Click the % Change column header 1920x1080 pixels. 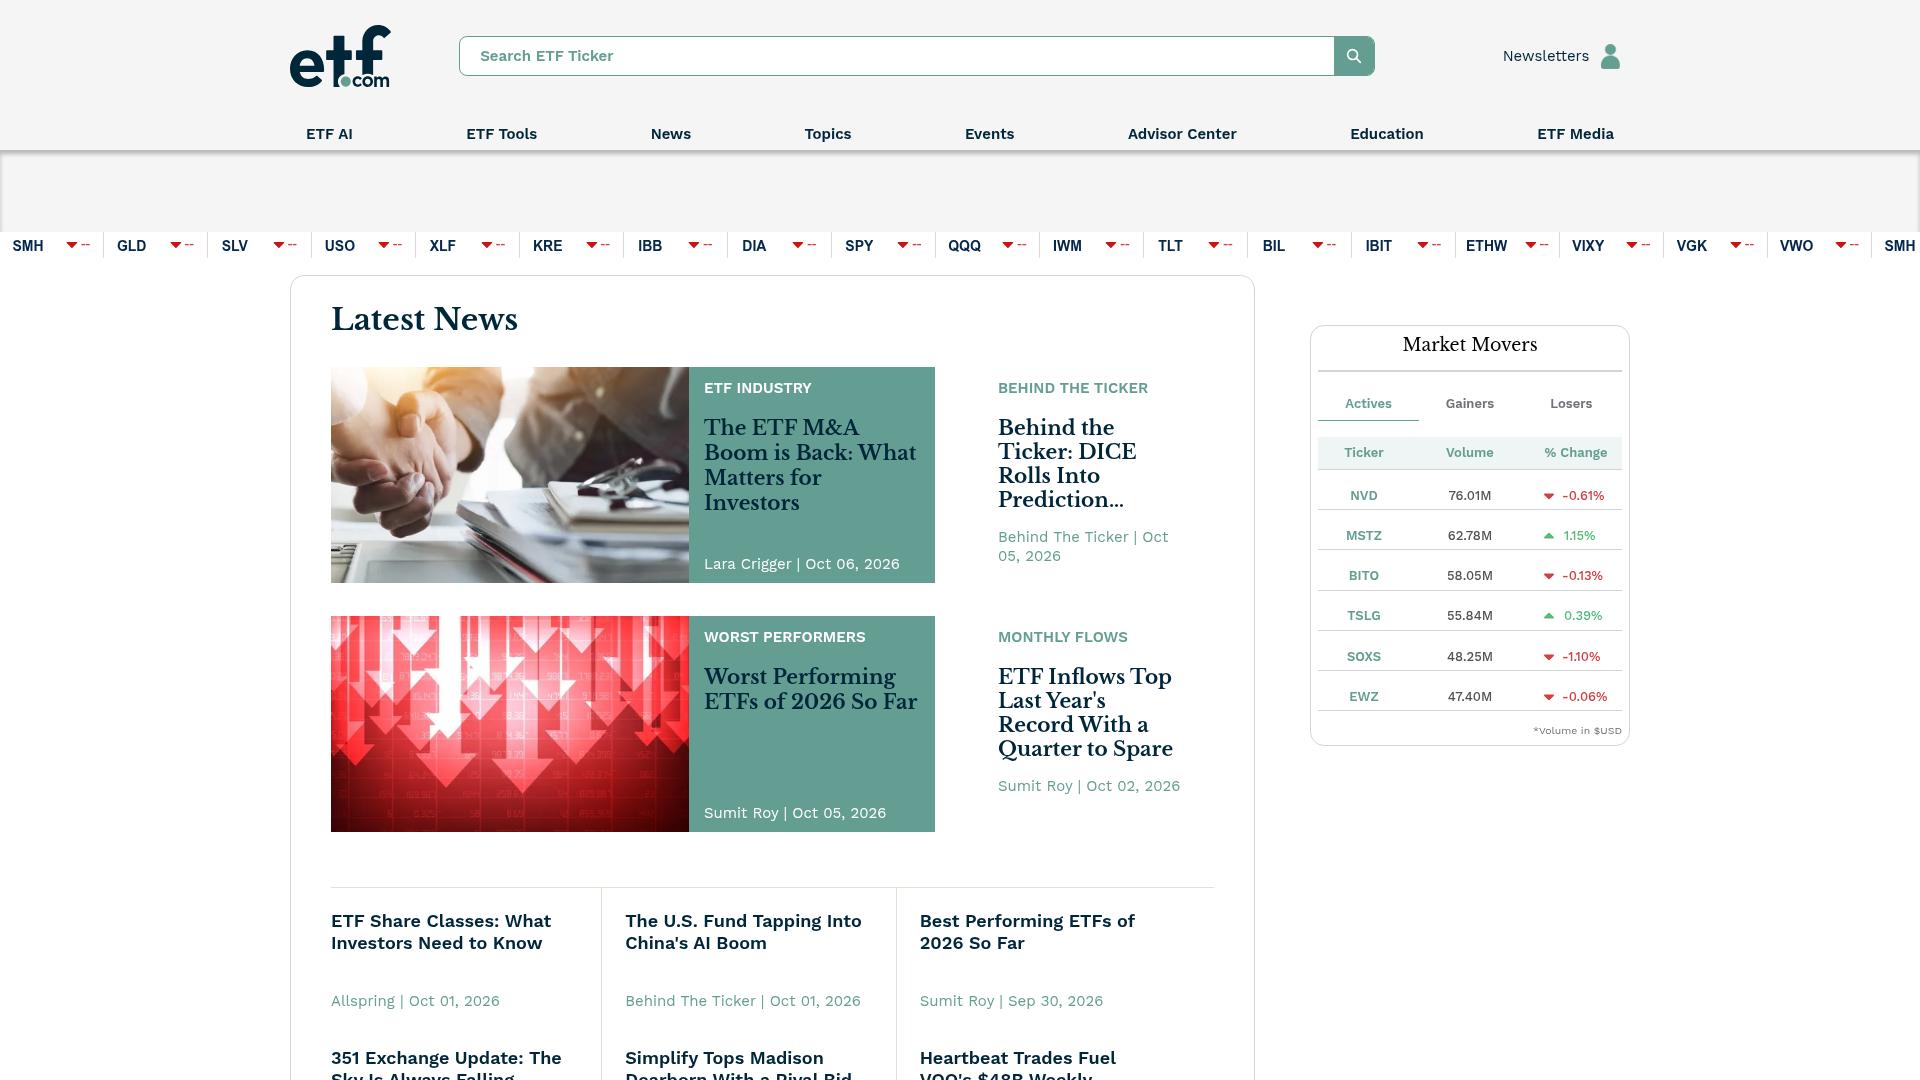1575,453
